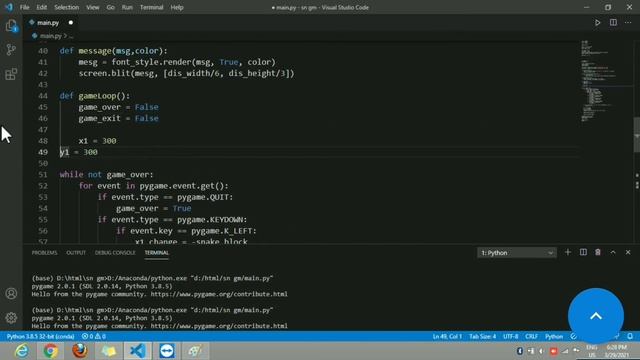Open the Accounts menu icon
Screen dimensions: 640x360
pos(11,293)
